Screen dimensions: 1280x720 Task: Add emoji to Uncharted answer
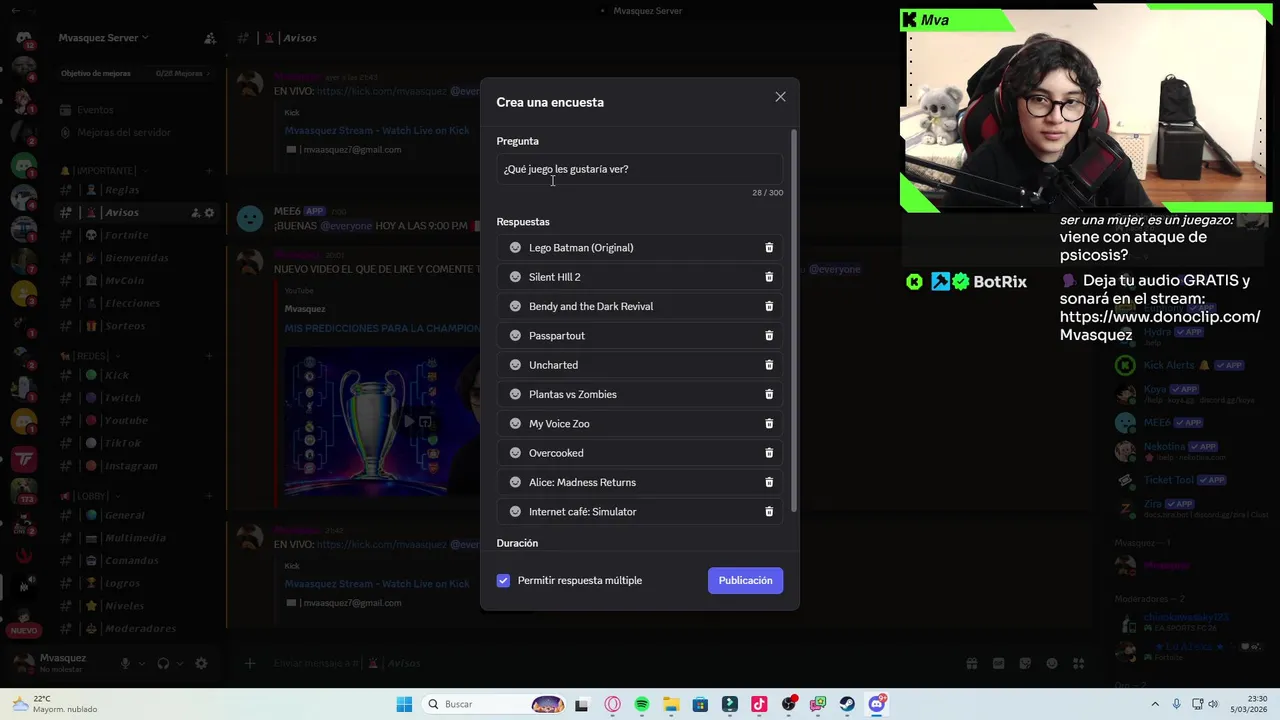(515, 365)
